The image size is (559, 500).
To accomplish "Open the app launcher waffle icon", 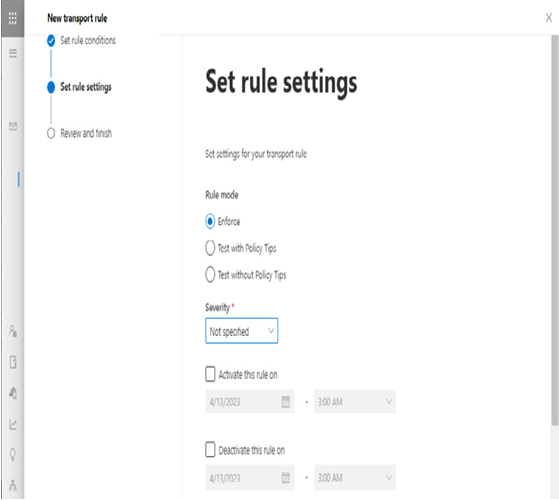I will (12, 18).
